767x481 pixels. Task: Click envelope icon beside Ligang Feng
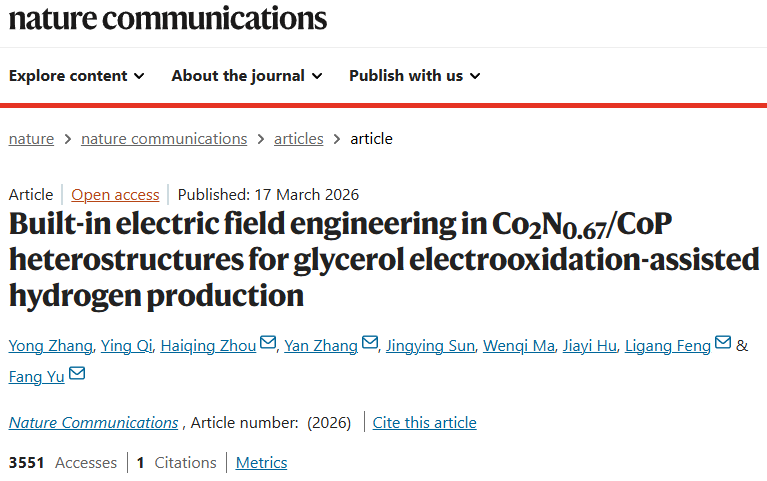click(x=724, y=344)
